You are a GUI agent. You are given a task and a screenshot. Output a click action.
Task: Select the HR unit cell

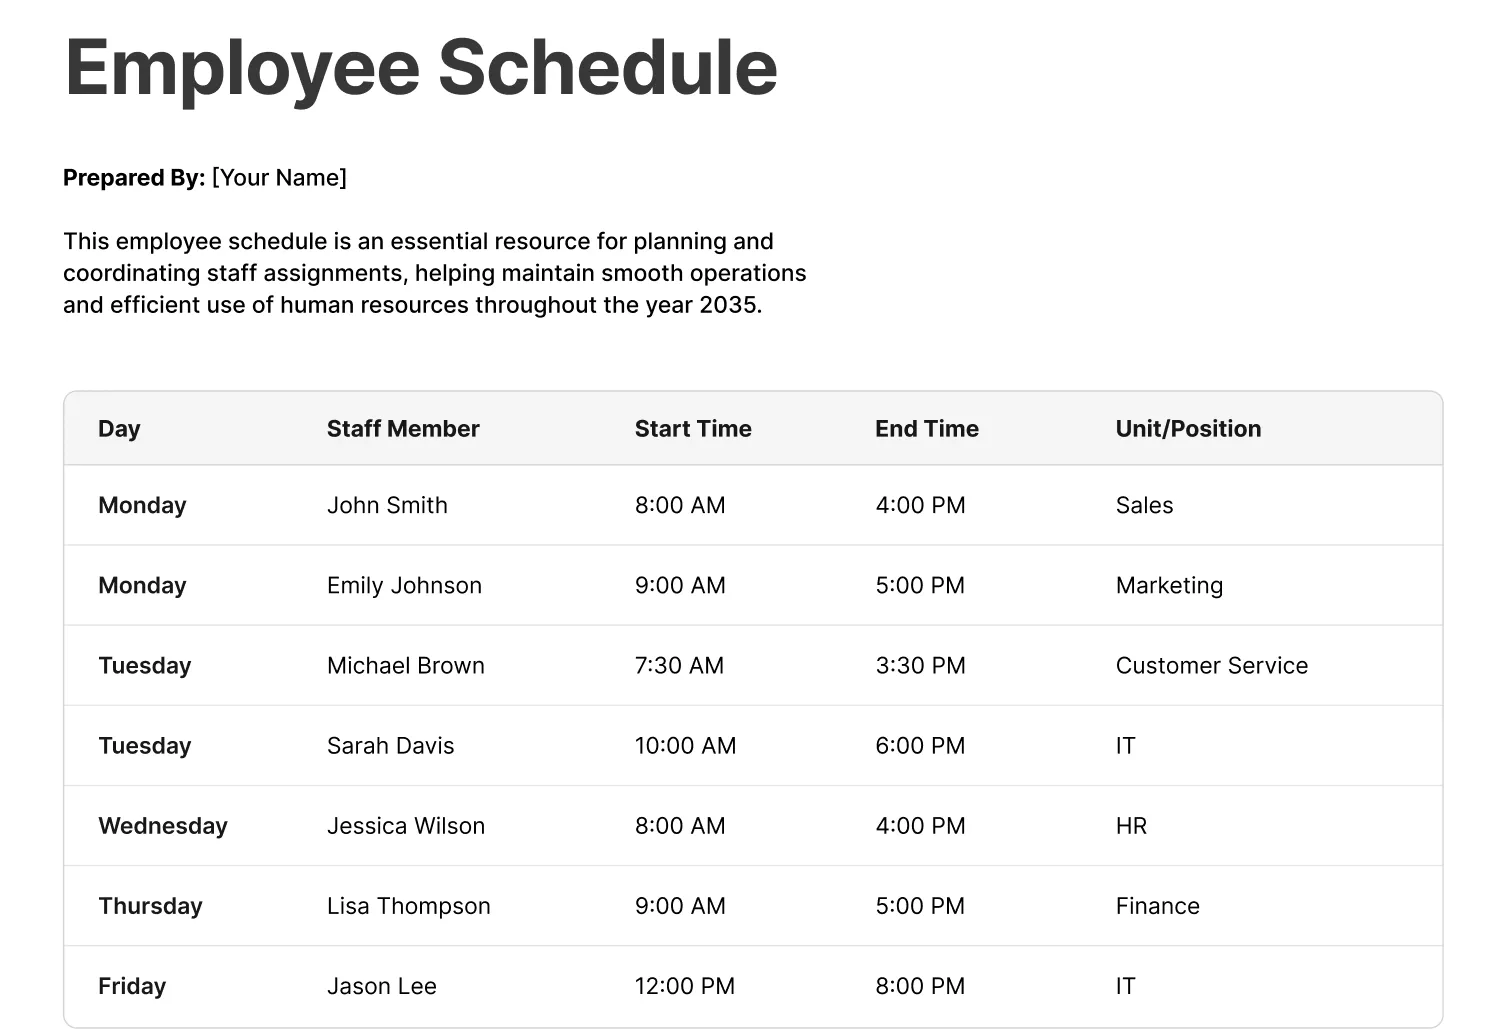[x=1131, y=826]
